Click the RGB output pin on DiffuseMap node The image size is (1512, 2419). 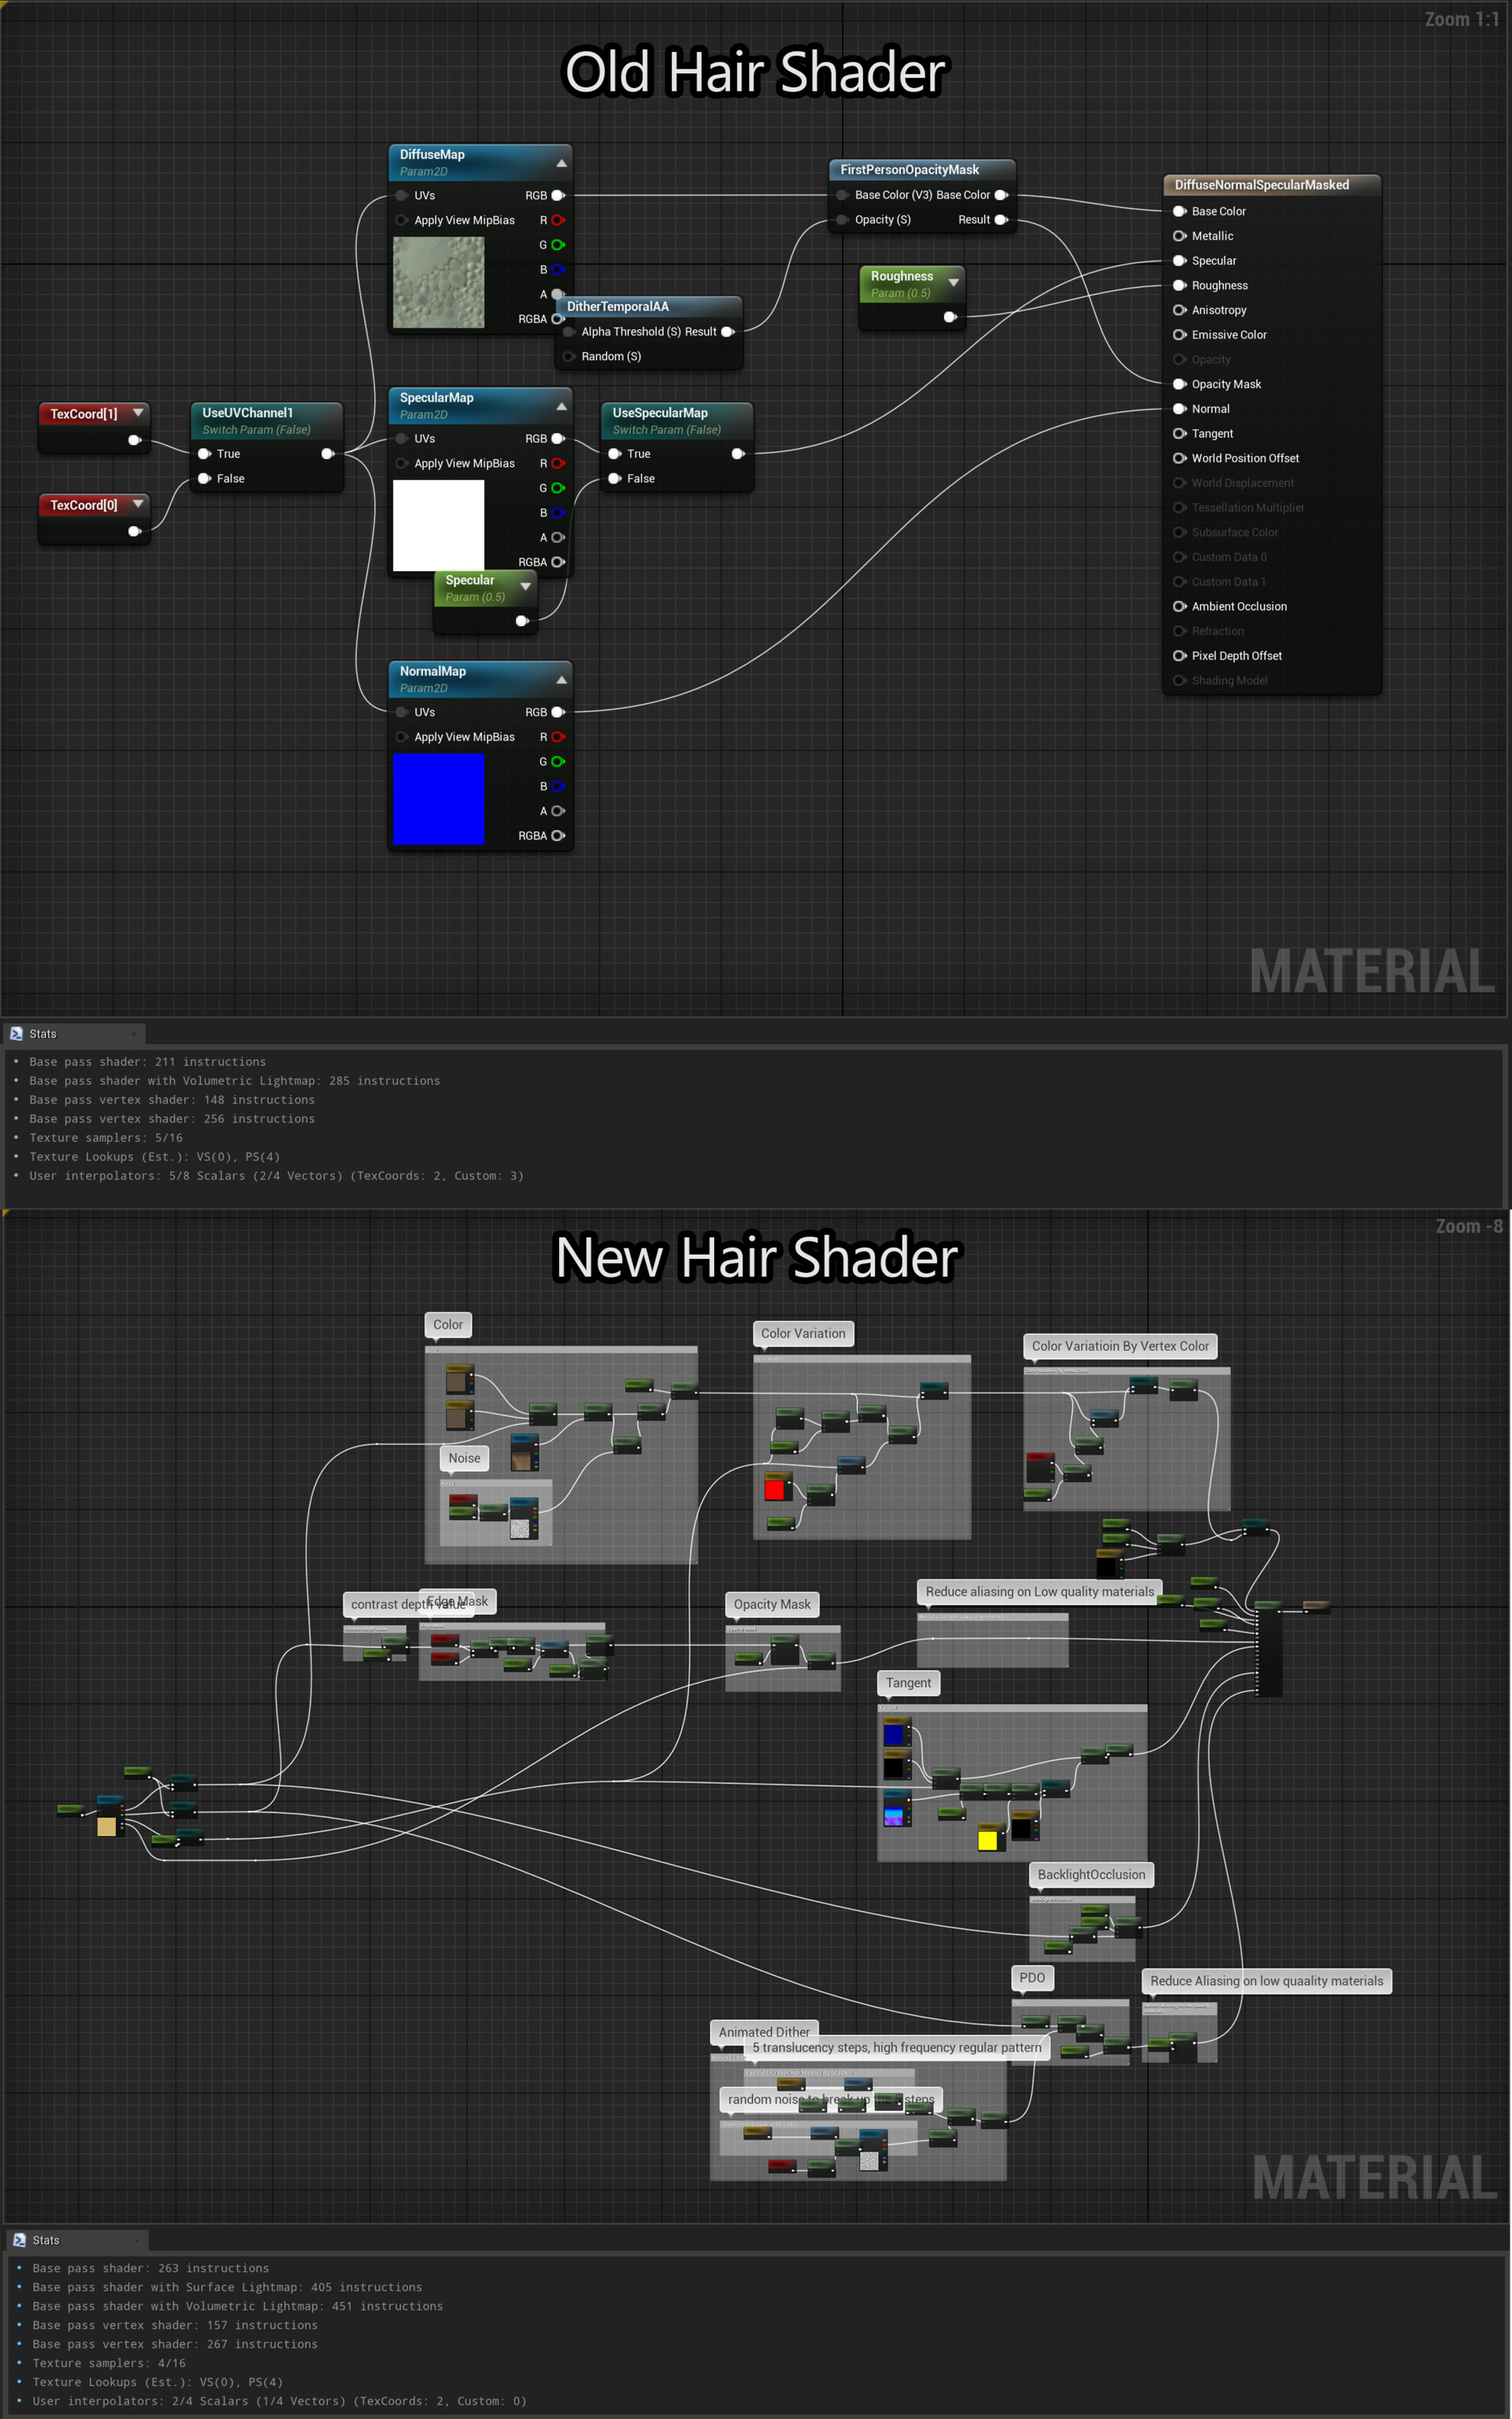(x=558, y=195)
